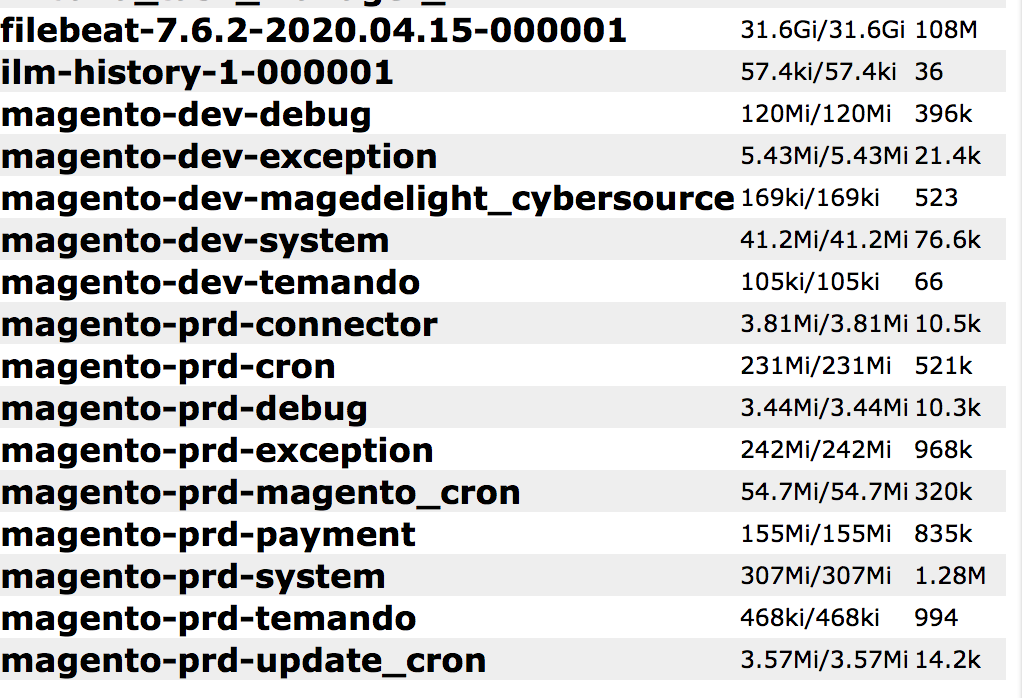The height and width of the screenshot is (698, 1022).
Task: Select the ilm-history-1-000001 index
Action: point(197,73)
